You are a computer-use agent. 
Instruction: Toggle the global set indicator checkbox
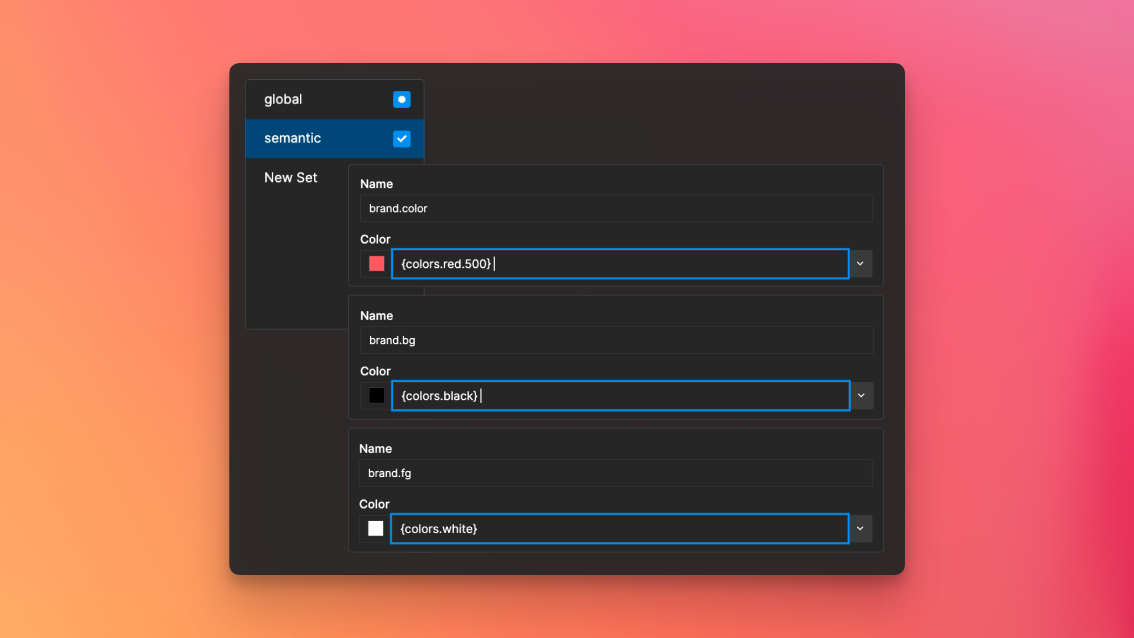(x=401, y=100)
